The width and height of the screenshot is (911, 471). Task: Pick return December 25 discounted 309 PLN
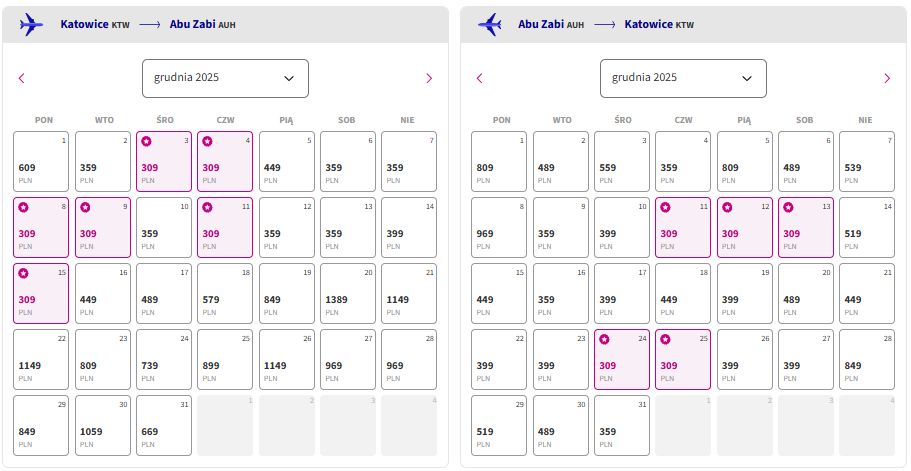pos(683,359)
